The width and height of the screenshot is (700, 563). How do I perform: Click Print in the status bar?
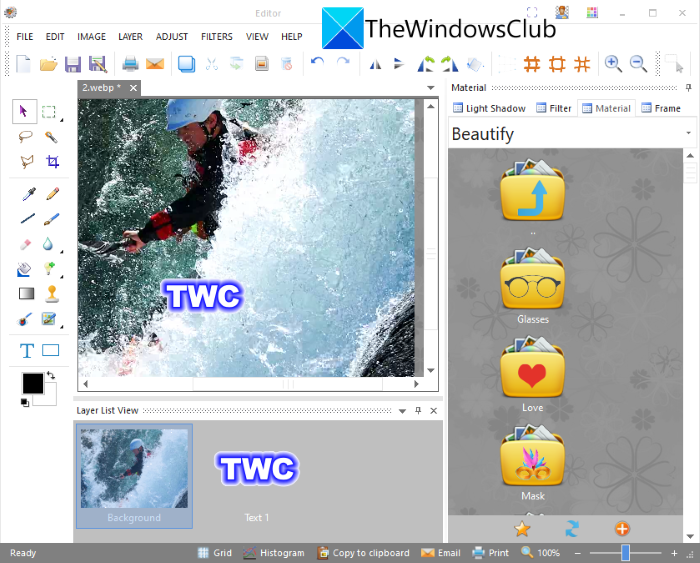tap(491, 553)
